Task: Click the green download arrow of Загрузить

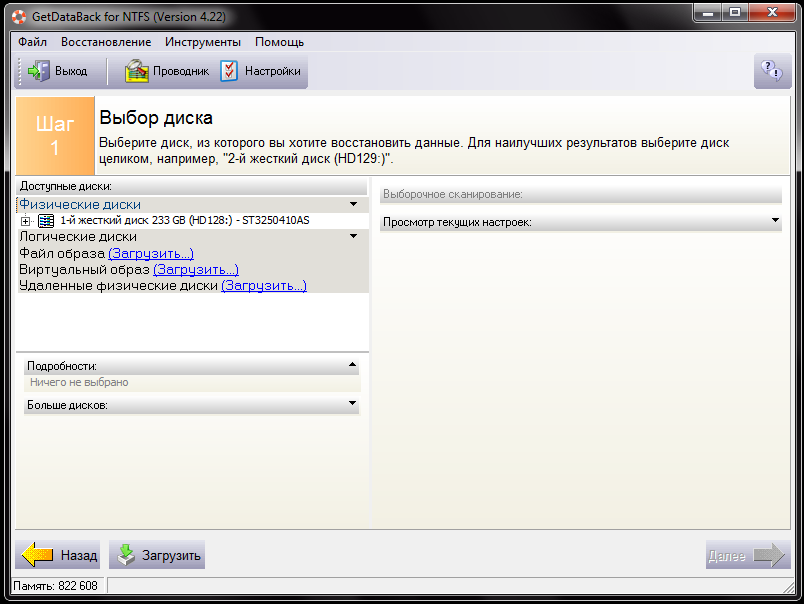Action: click(126, 555)
